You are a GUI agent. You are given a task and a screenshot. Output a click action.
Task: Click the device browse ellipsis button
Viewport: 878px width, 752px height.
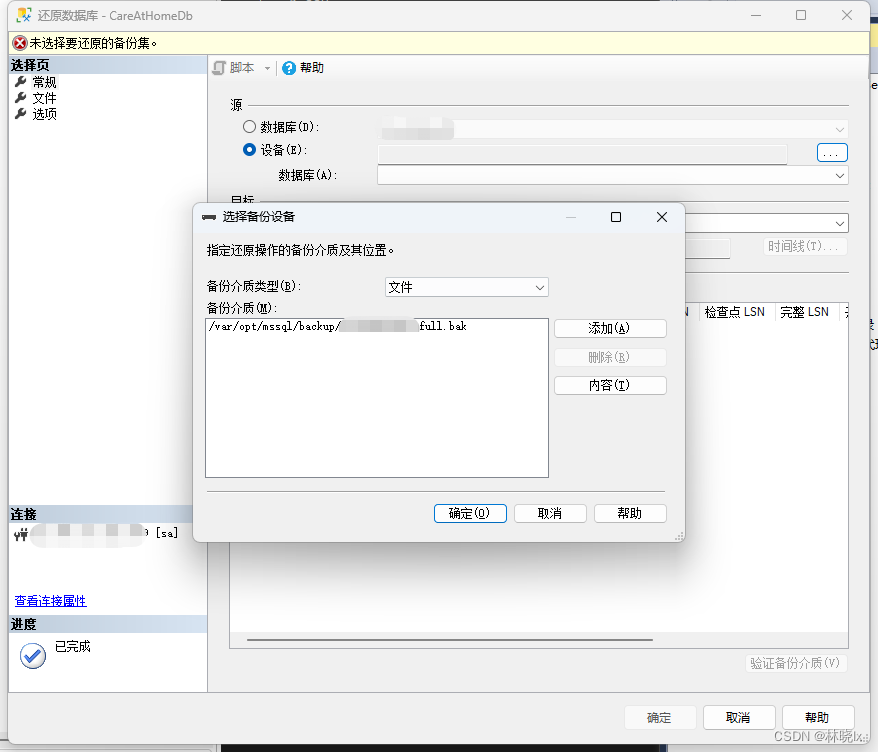pyautogui.click(x=832, y=152)
